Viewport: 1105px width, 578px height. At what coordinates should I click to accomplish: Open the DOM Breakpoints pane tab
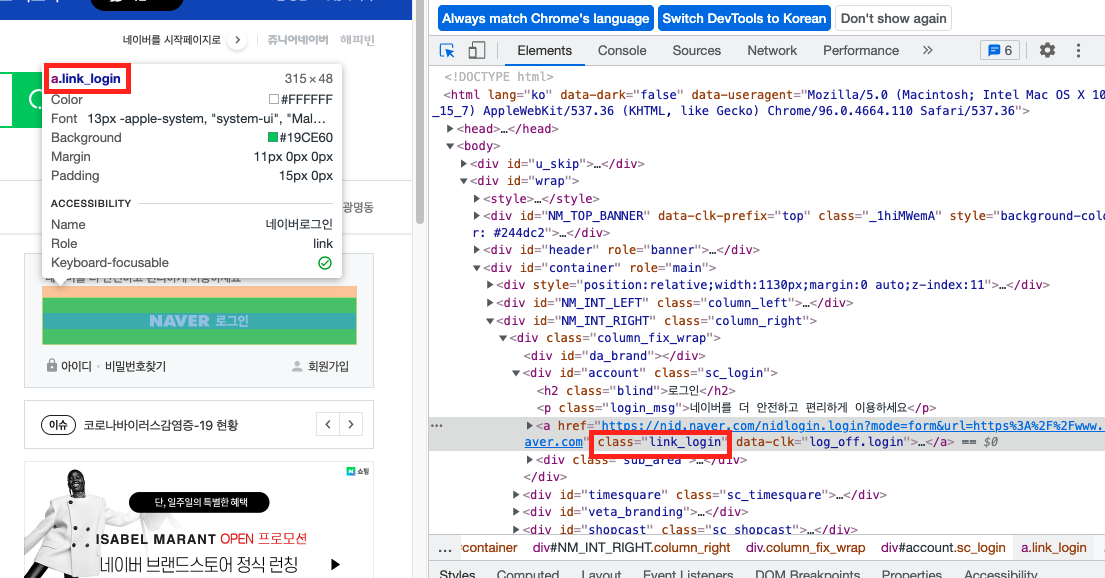[x=808, y=573]
